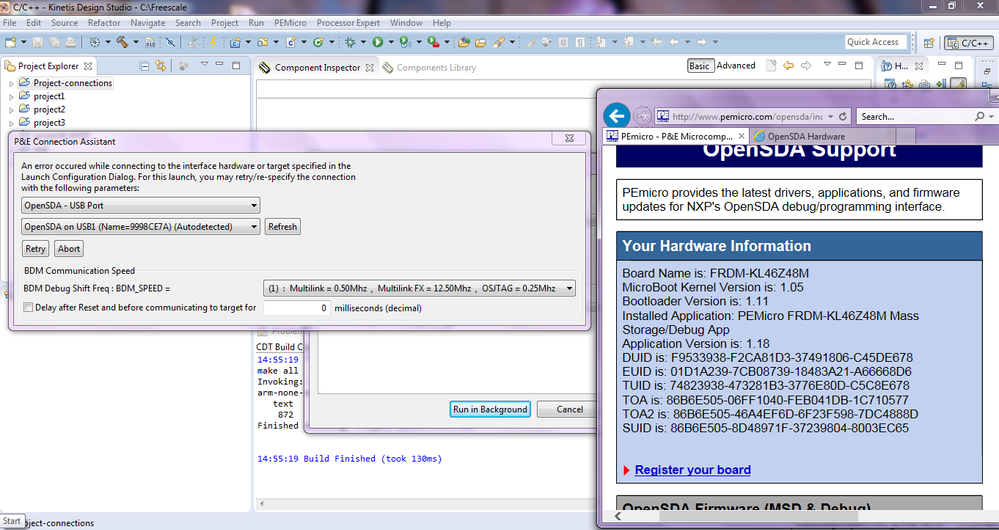This screenshot has height=530, width=999.
Task: Close the Connection Assistant dialog
Action: (570, 138)
